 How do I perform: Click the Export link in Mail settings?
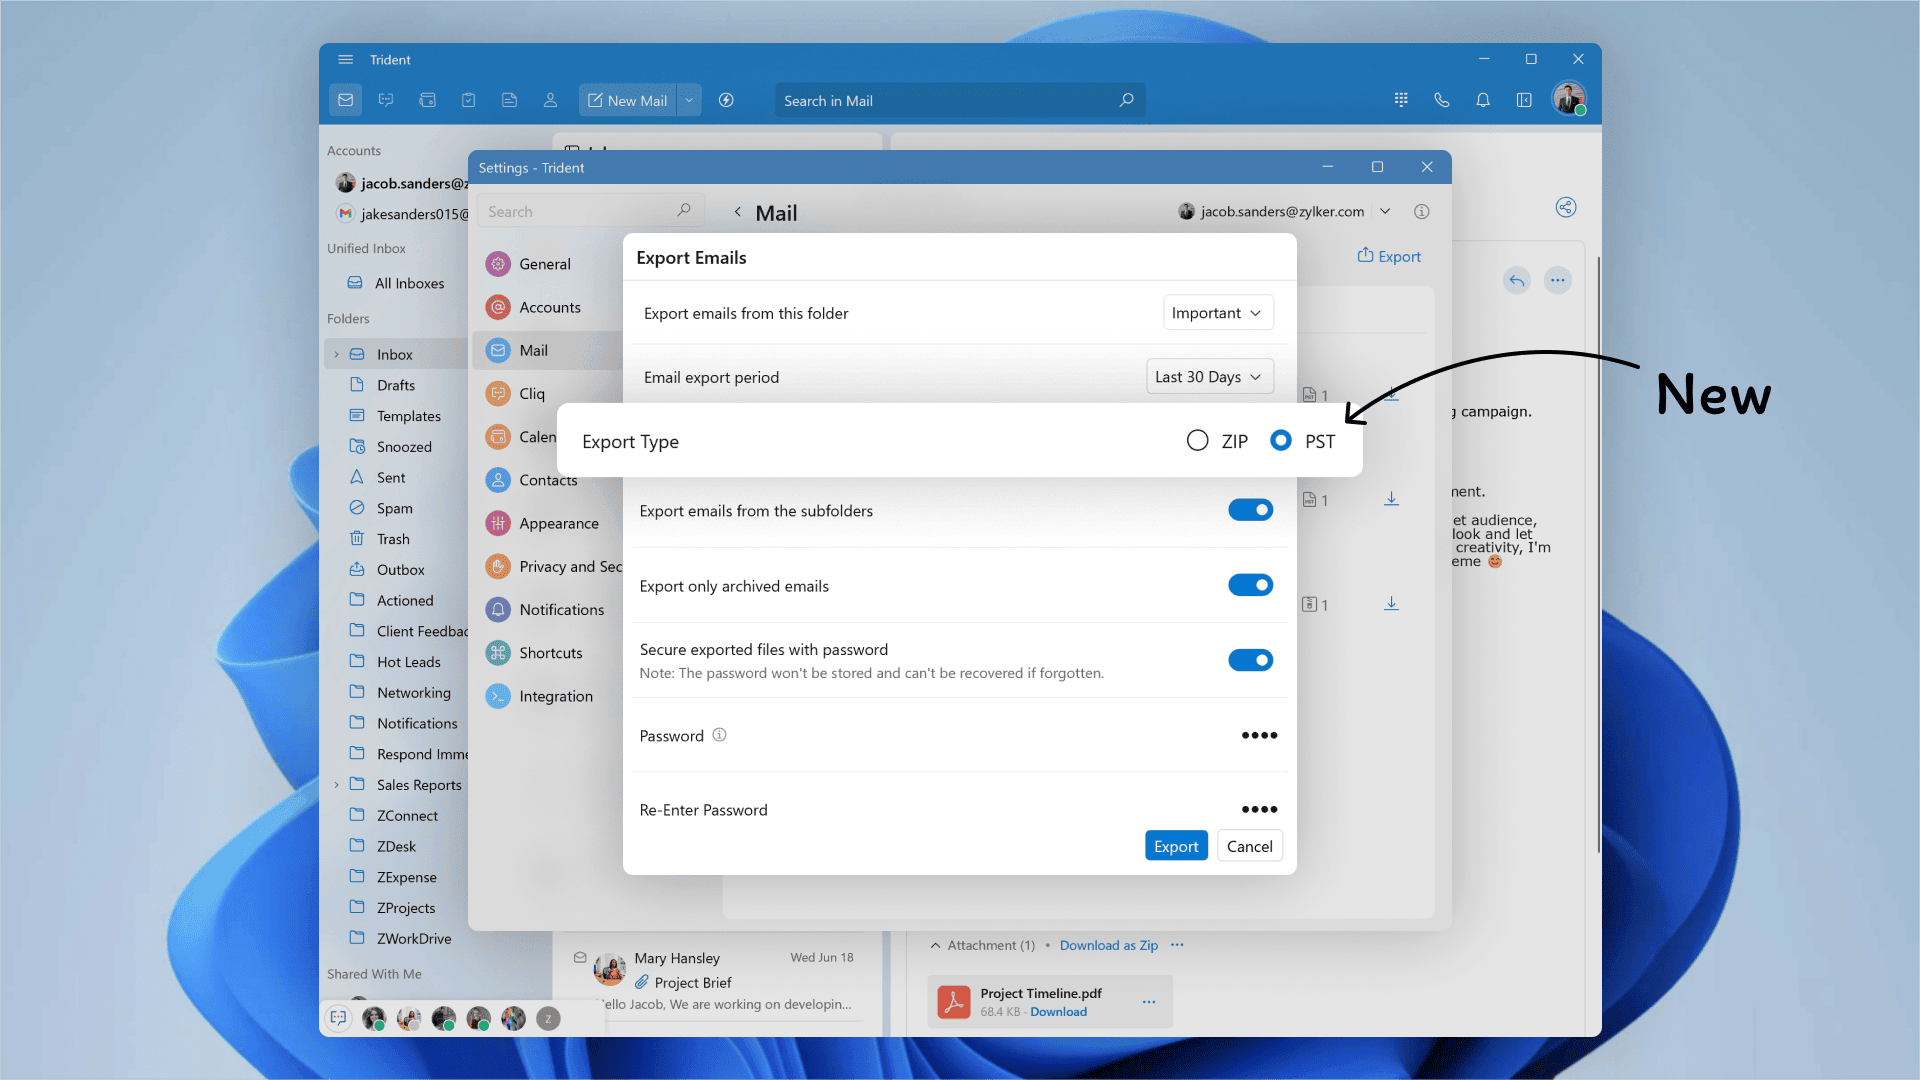[x=1389, y=256]
